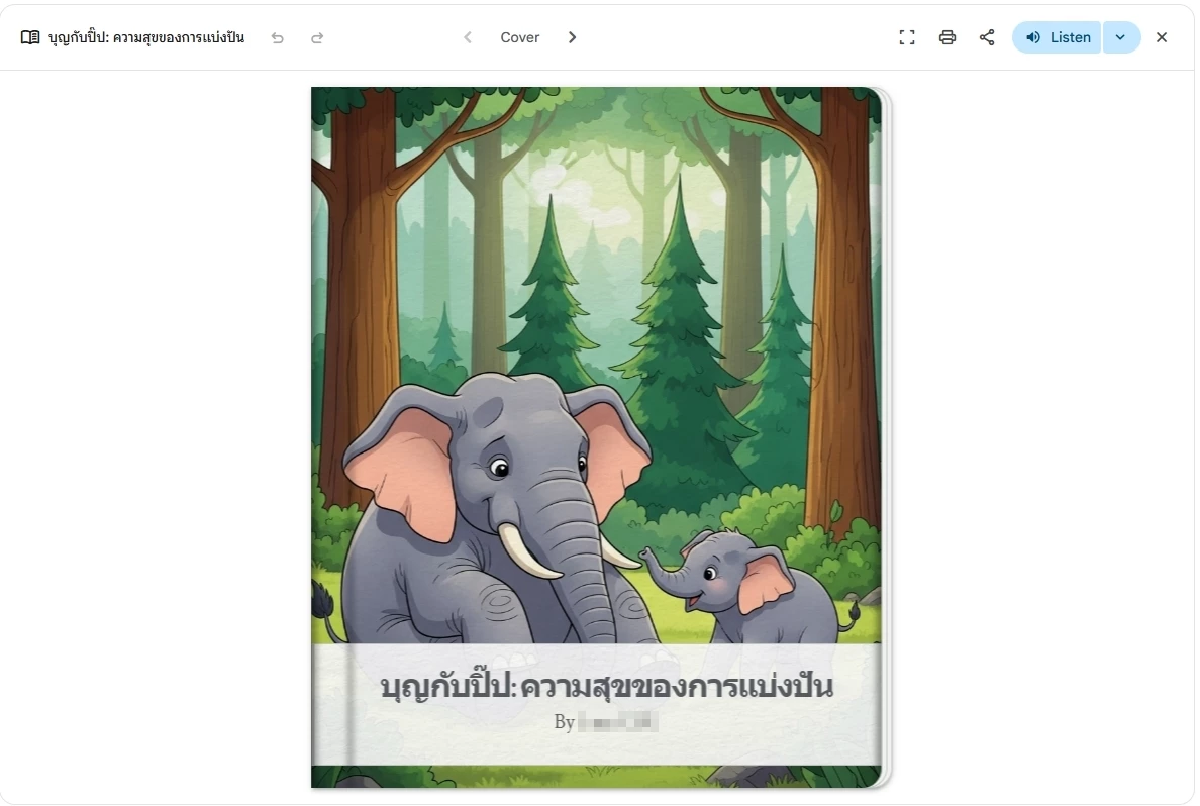Click the elephant book cover illustration
The width and height of the screenshot is (1200, 806).
(597, 437)
